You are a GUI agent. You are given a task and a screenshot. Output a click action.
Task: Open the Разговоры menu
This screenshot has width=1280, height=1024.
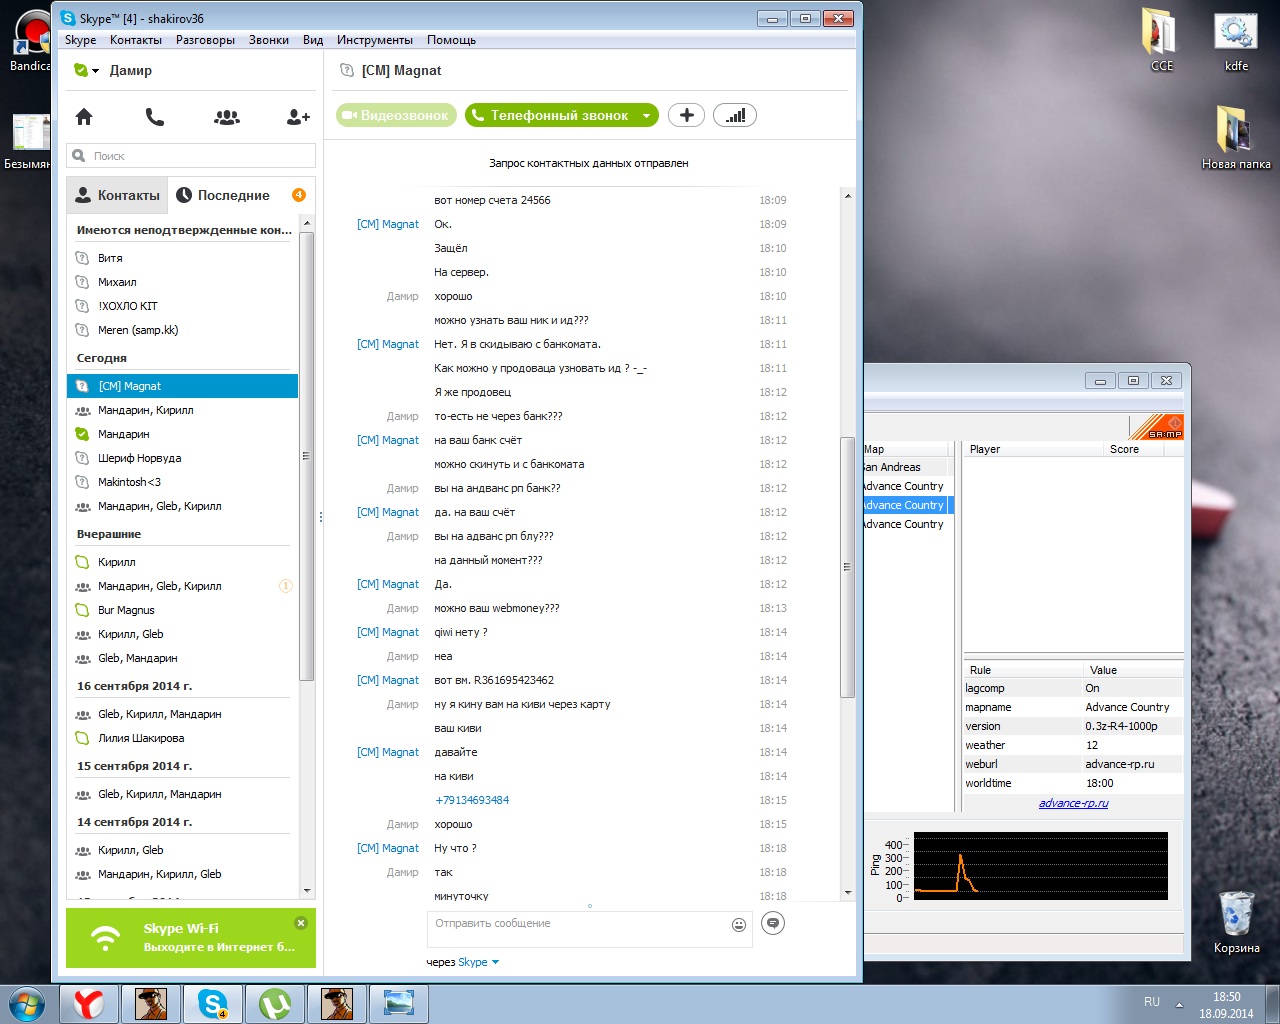point(206,40)
